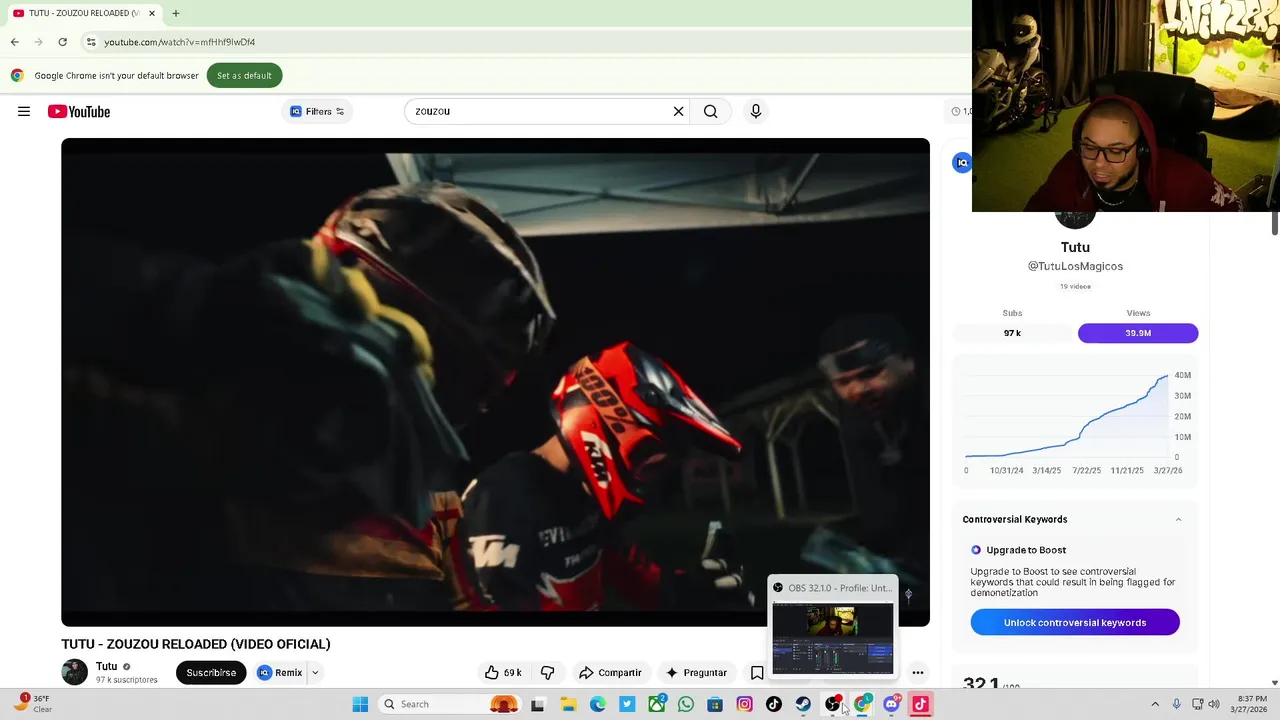1280x720 pixels.
Task: Switch to Chrome on the taskbar
Action: coord(862,704)
